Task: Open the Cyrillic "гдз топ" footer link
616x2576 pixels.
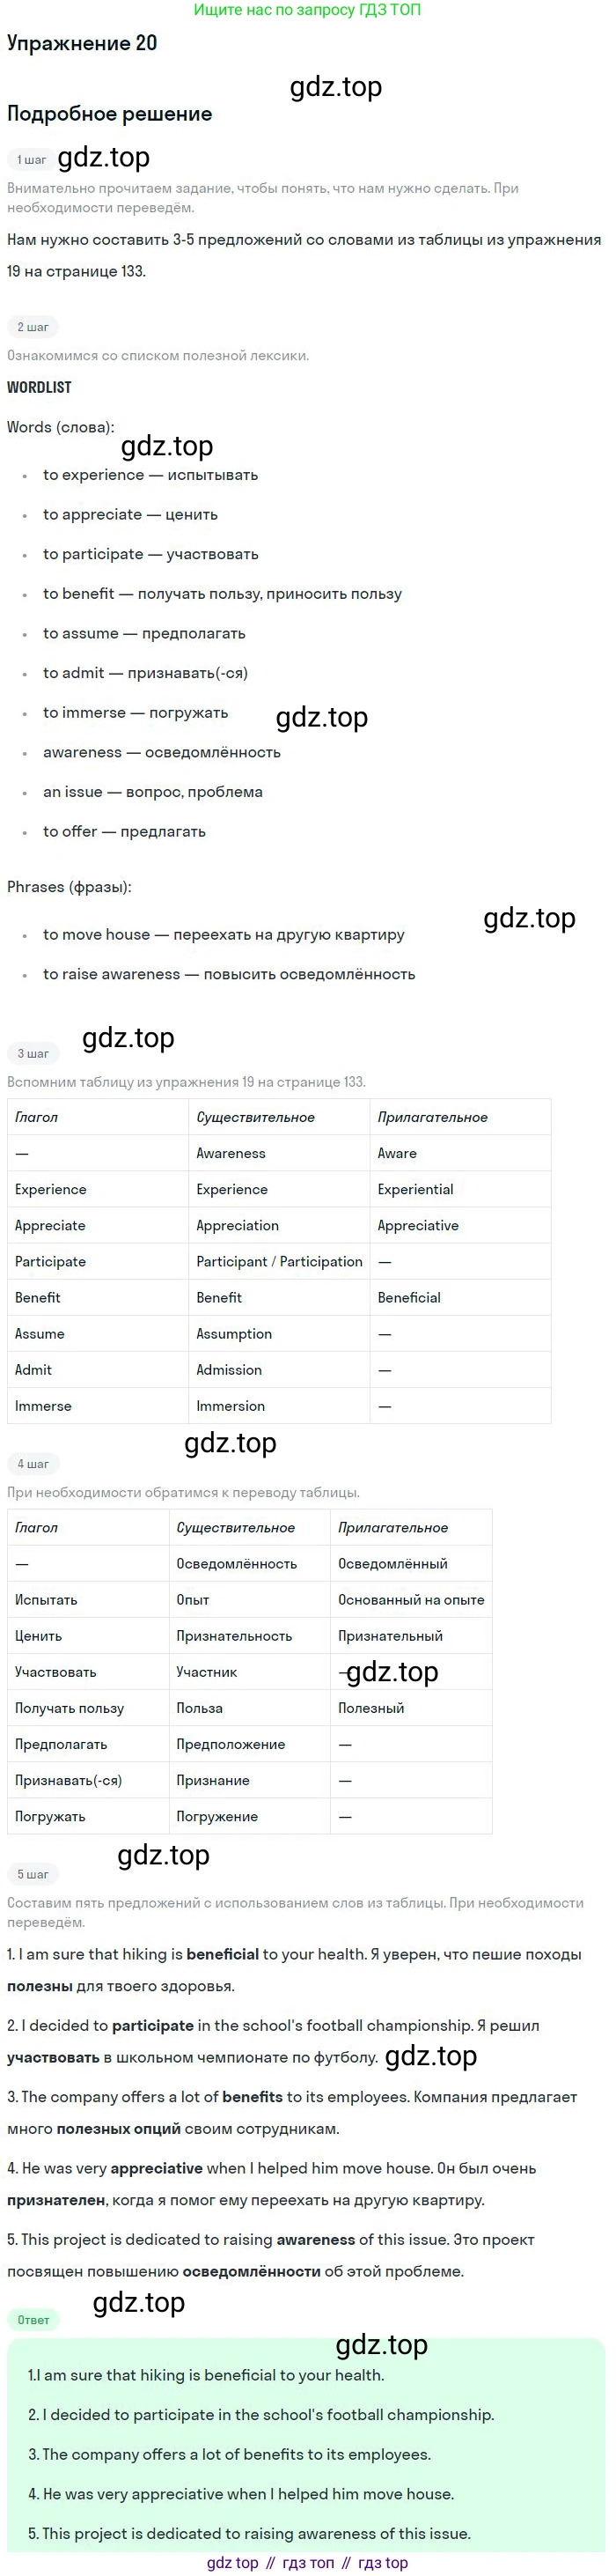Action: (x=308, y=2563)
